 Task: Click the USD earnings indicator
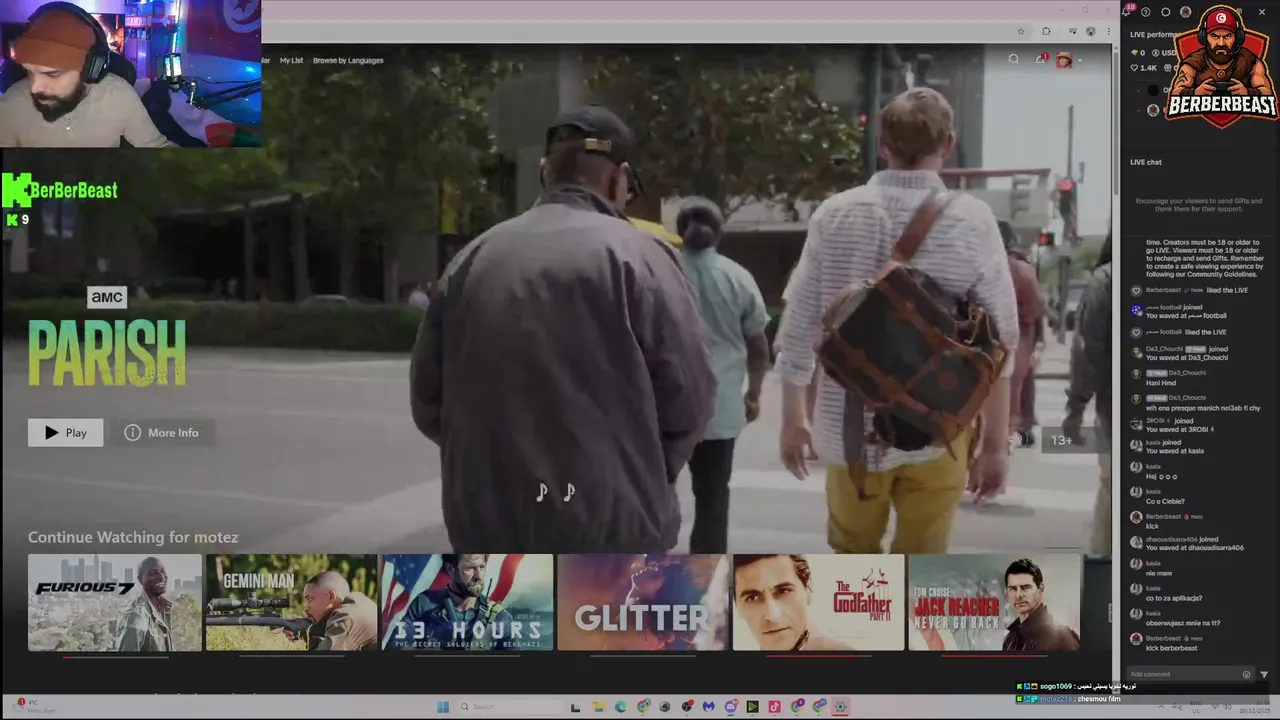pyautogui.click(x=1163, y=52)
